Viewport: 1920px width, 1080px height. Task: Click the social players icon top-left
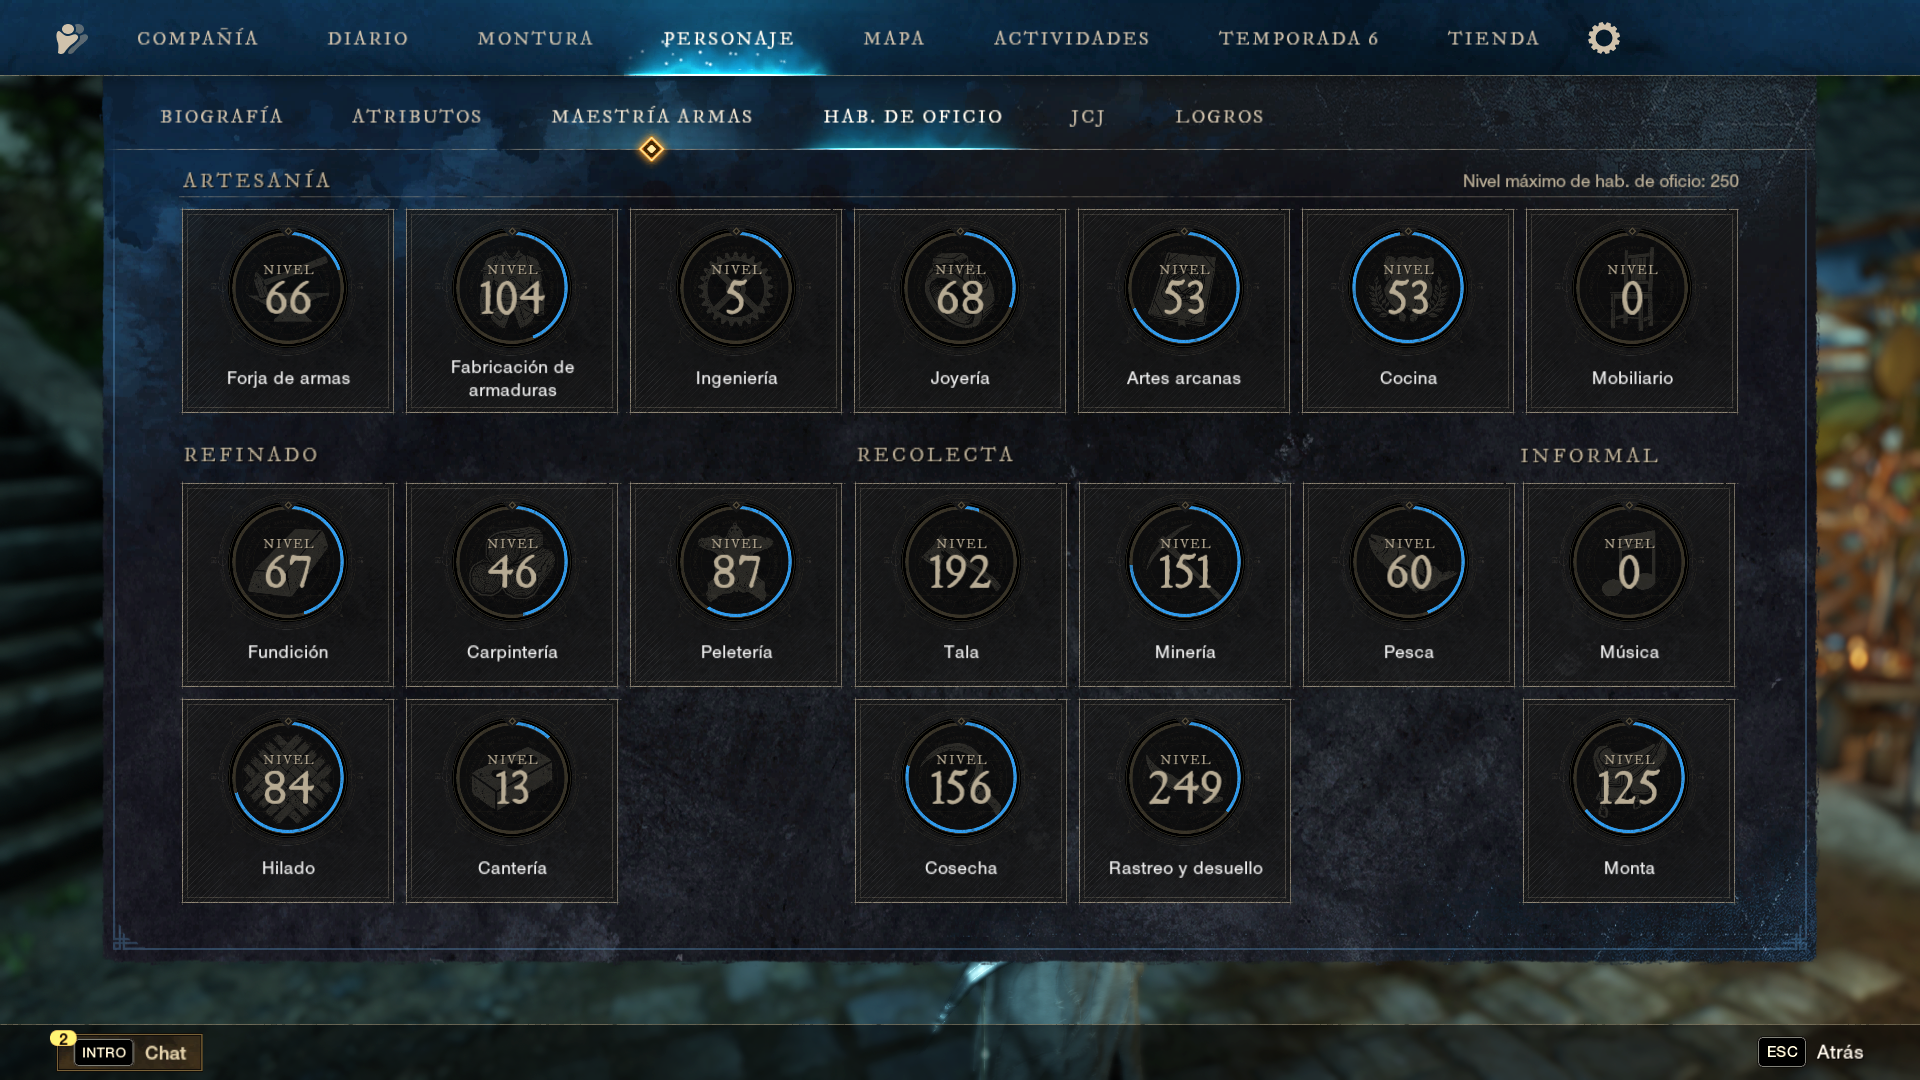click(71, 38)
